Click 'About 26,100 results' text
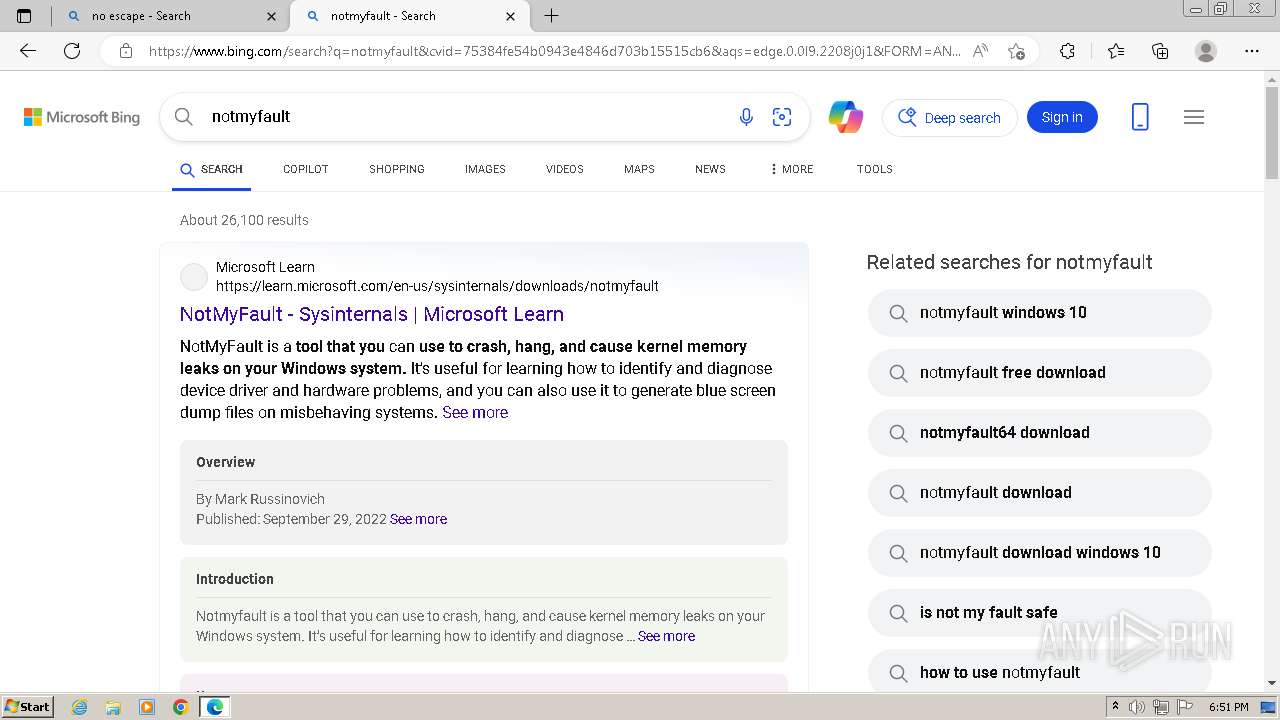Viewport: 1280px width, 720px height. (244, 220)
